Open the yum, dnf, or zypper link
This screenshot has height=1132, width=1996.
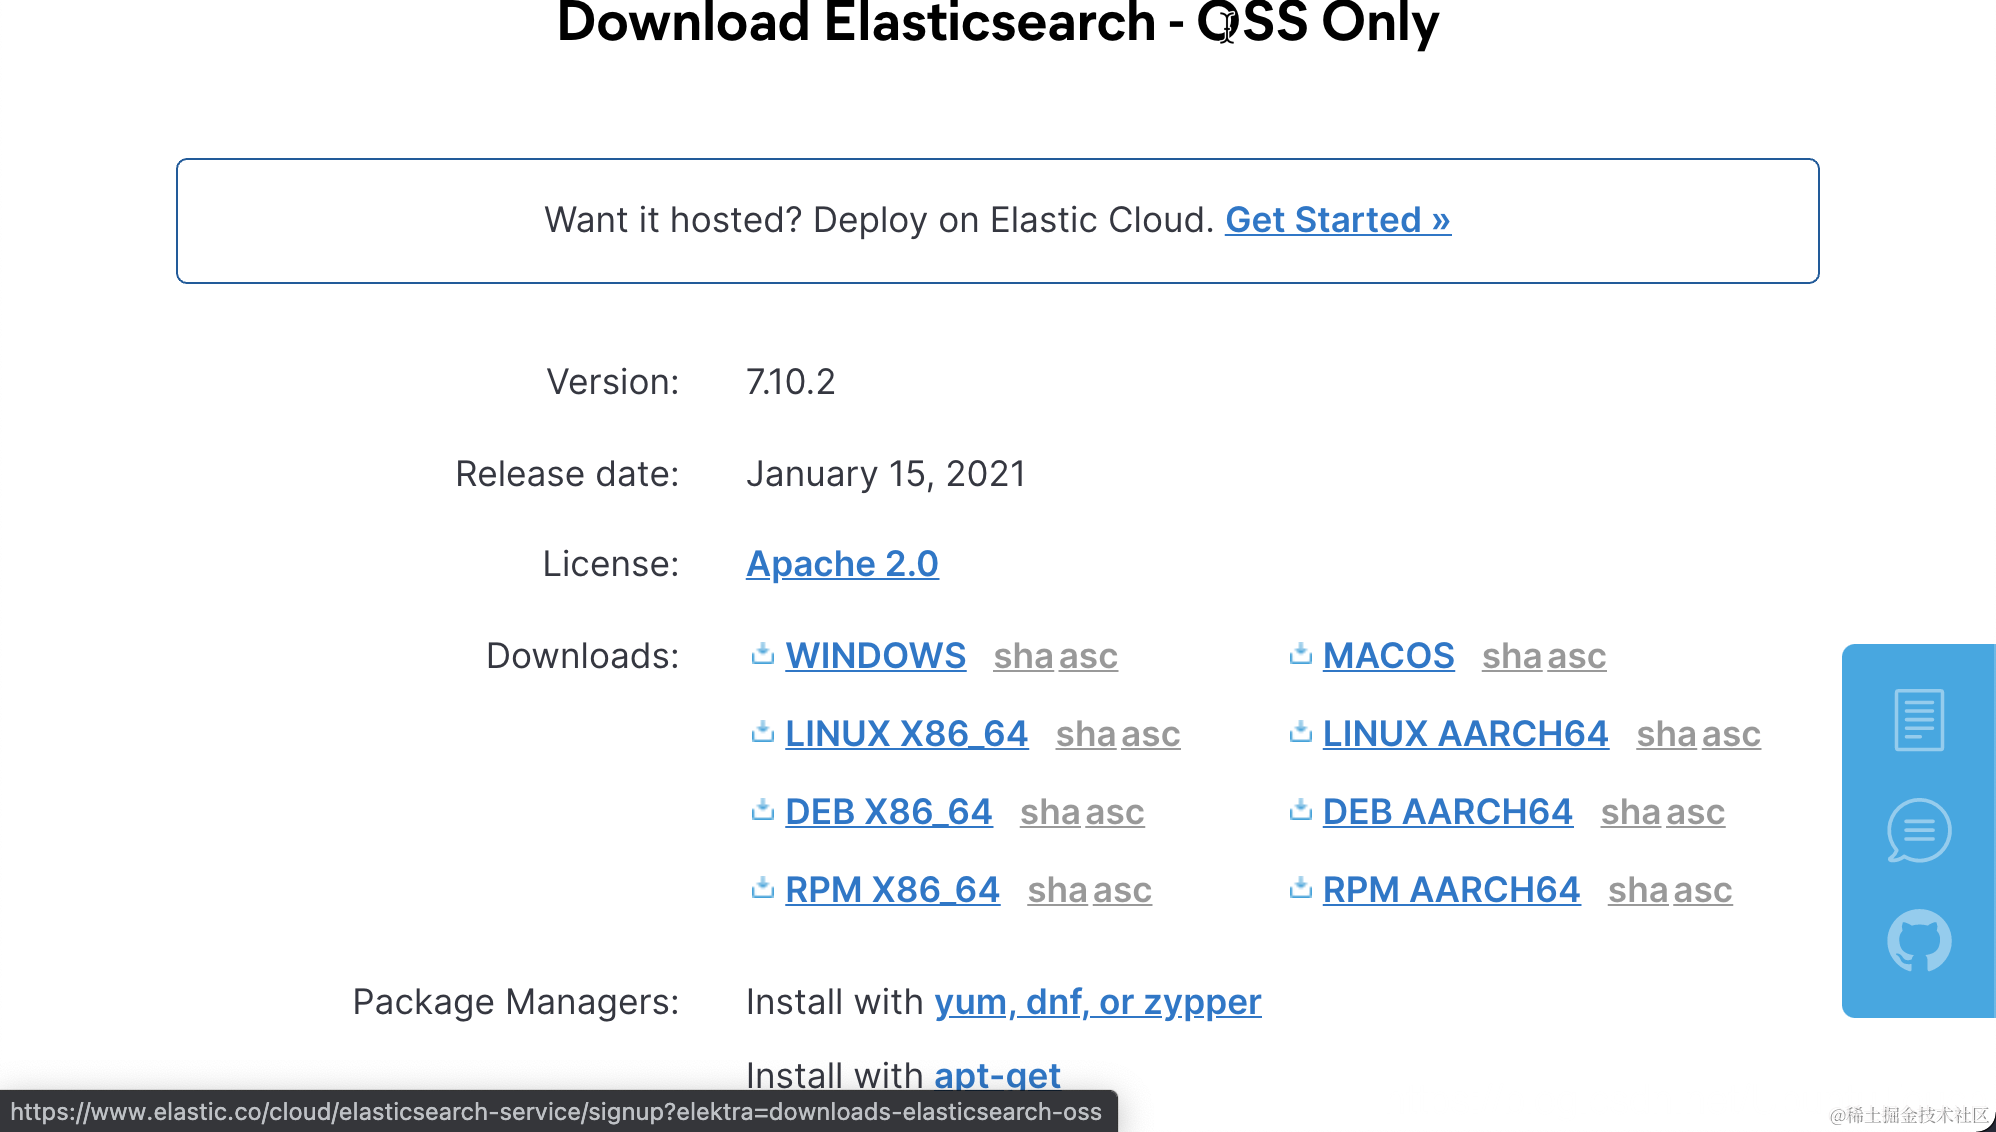point(1097,1002)
